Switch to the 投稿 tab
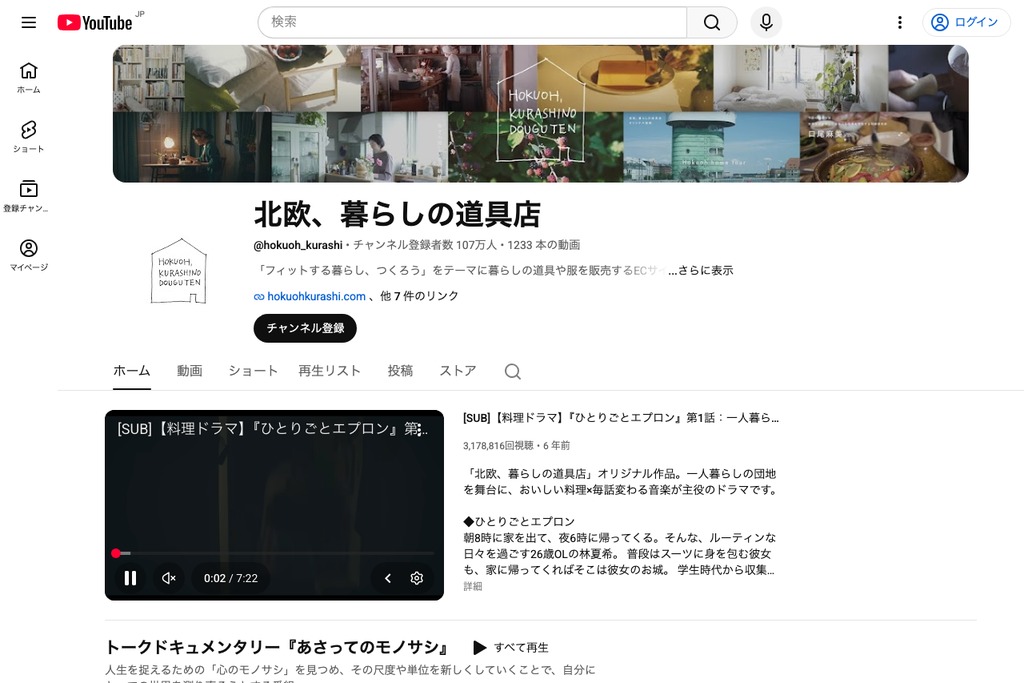 point(400,371)
